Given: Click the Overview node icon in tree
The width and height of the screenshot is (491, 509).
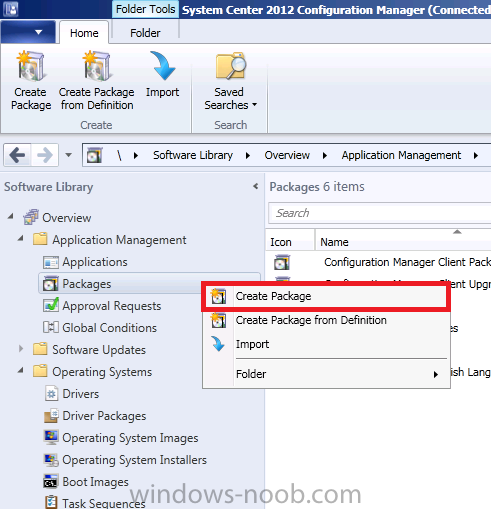Looking at the screenshot, I should click(31, 217).
